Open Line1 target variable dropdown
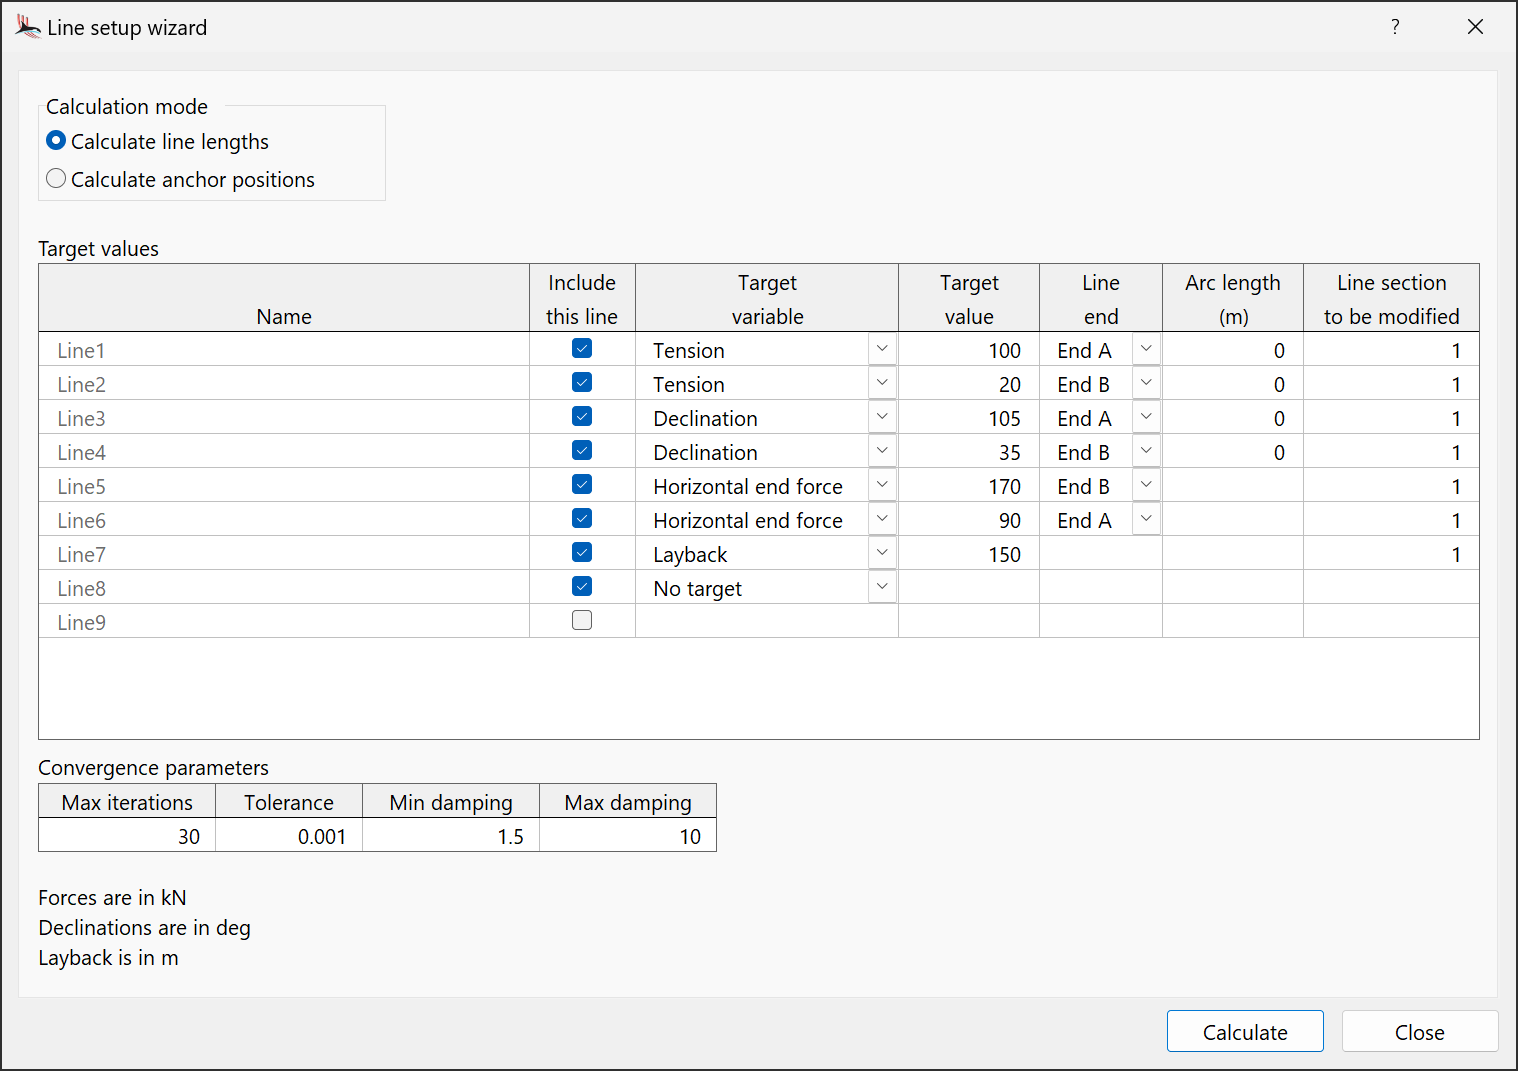The width and height of the screenshot is (1518, 1071). pyautogui.click(x=882, y=349)
